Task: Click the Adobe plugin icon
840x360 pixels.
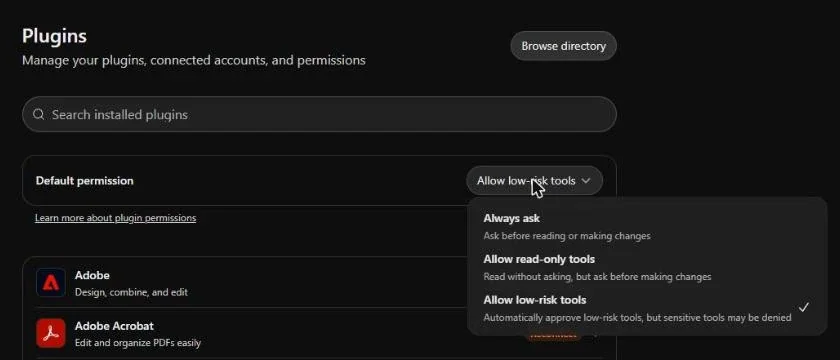Action: [51, 282]
